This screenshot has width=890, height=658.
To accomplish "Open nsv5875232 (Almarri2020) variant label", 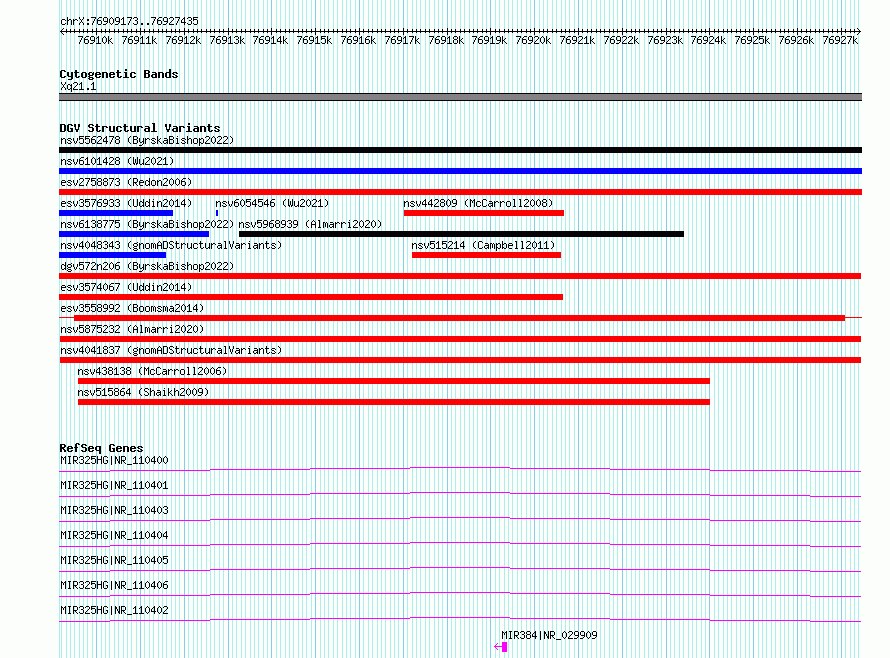I will tap(132, 329).
